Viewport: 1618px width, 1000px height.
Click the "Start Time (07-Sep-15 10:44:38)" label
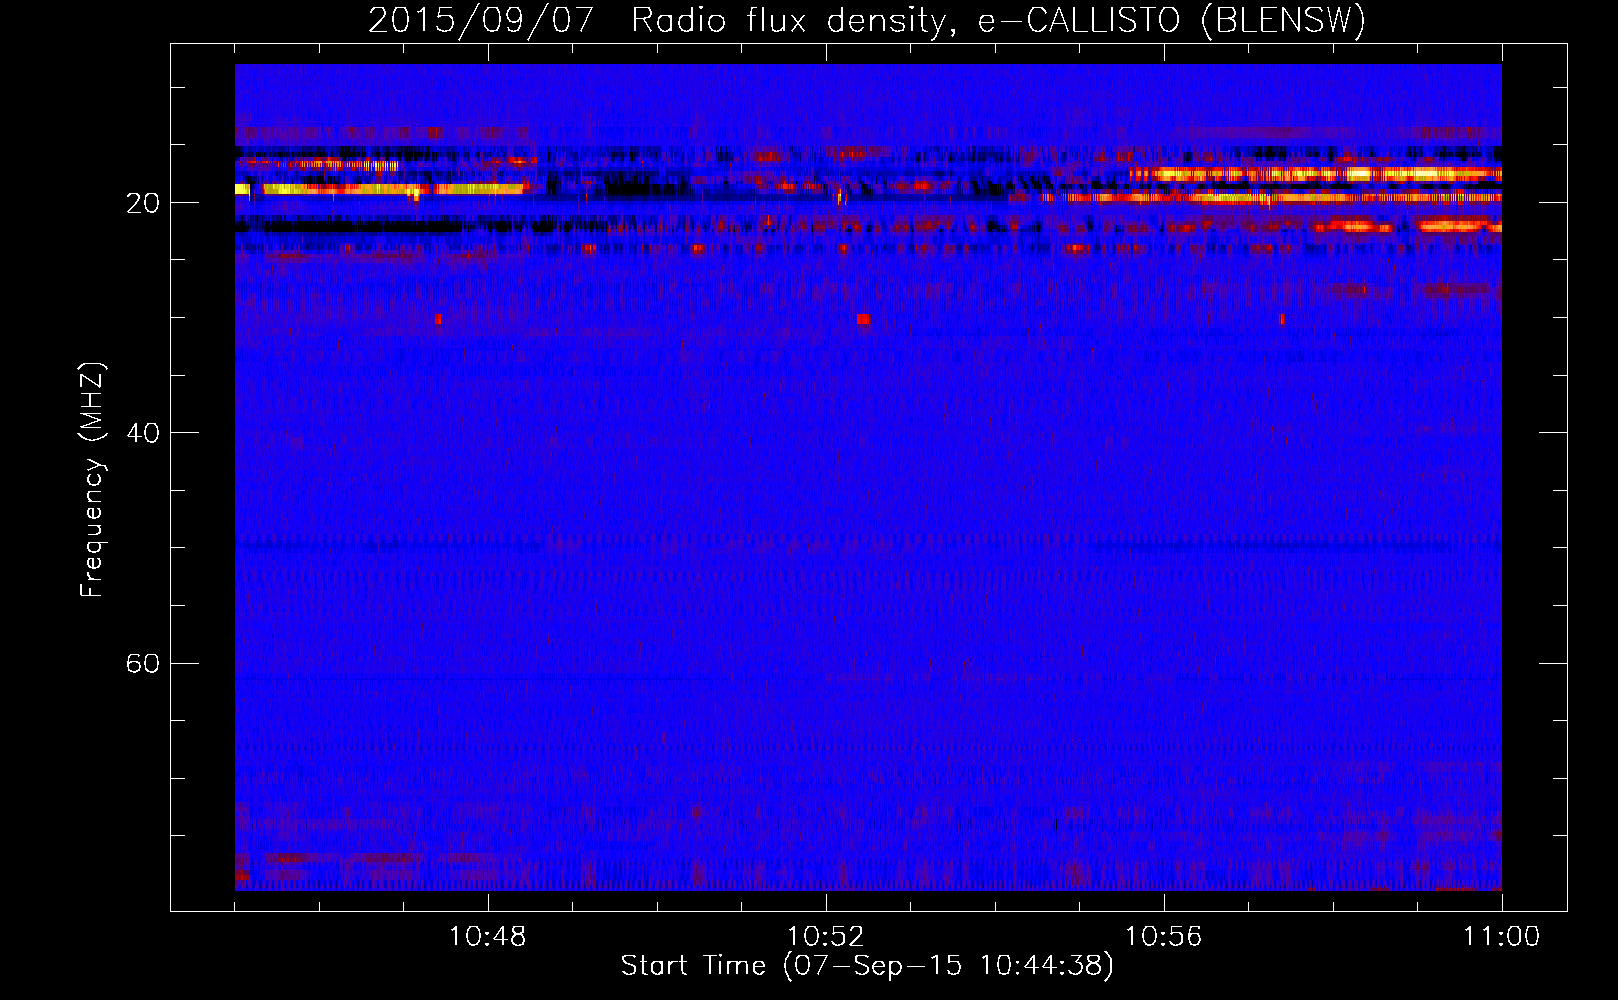click(867, 965)
